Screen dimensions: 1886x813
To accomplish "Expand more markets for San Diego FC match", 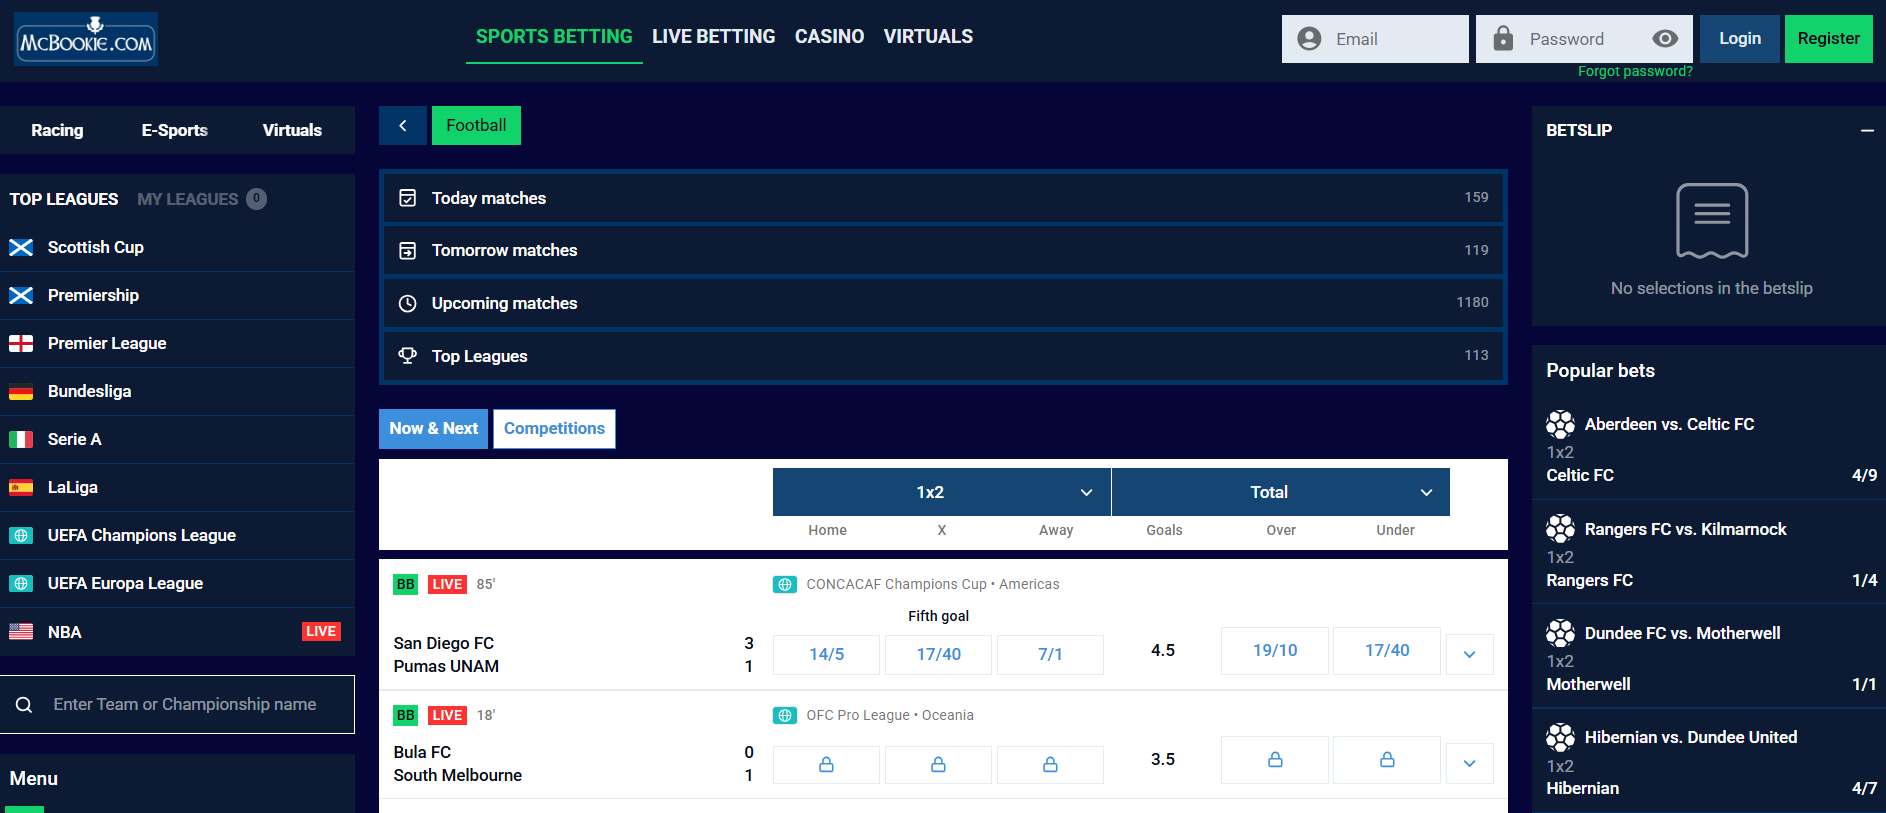I will coord(1469,655).
